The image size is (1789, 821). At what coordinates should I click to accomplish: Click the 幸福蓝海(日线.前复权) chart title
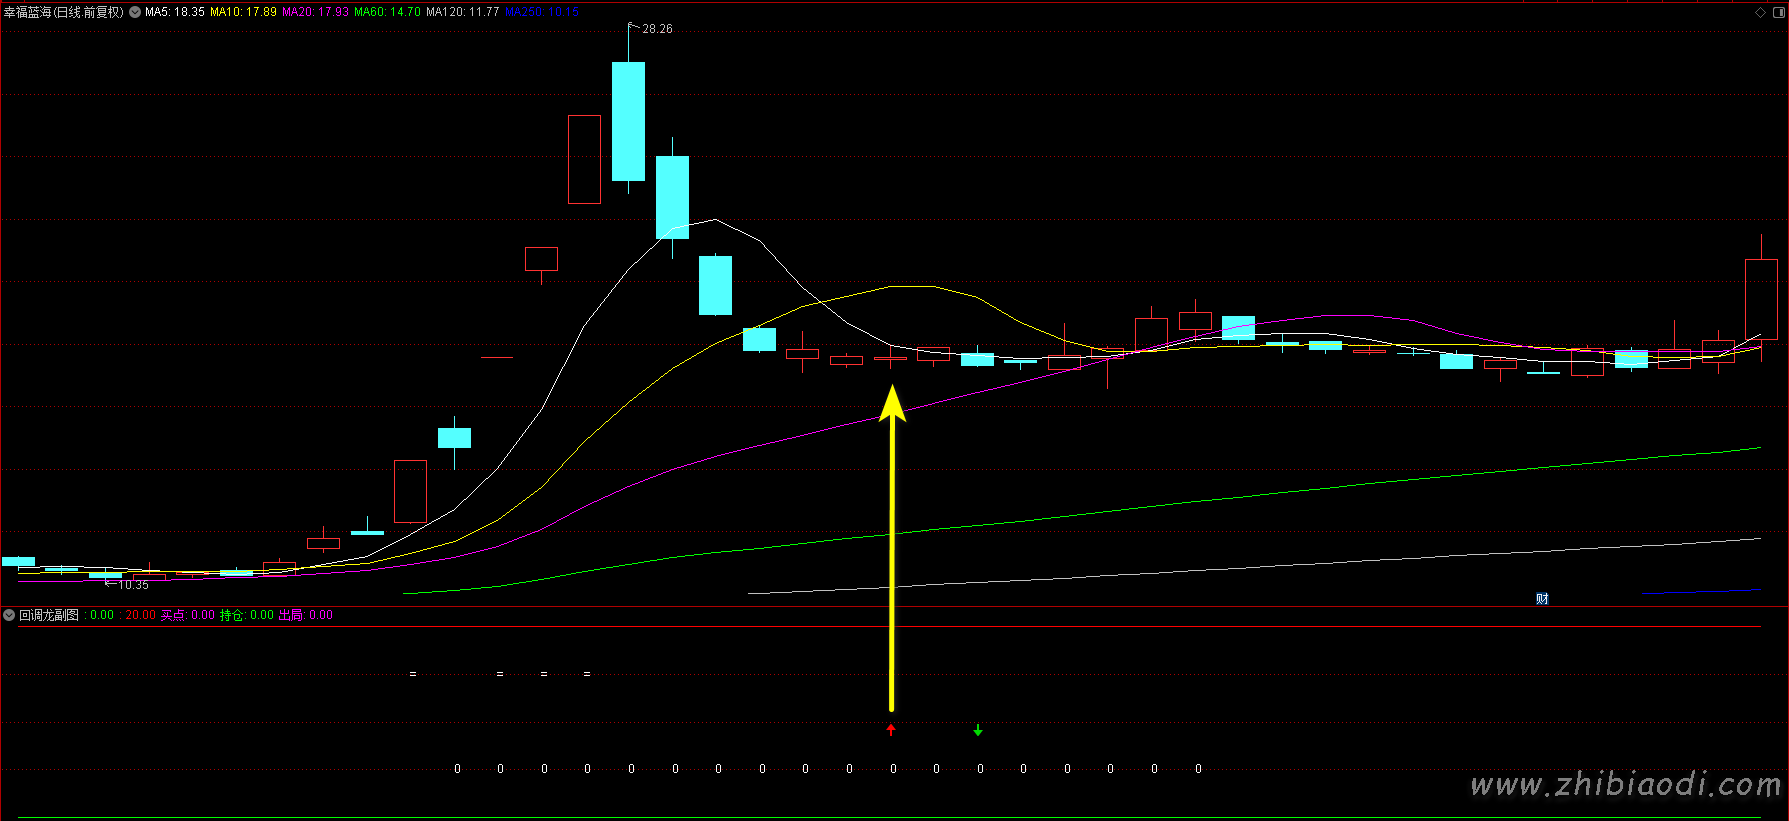[x=64, y=12]
